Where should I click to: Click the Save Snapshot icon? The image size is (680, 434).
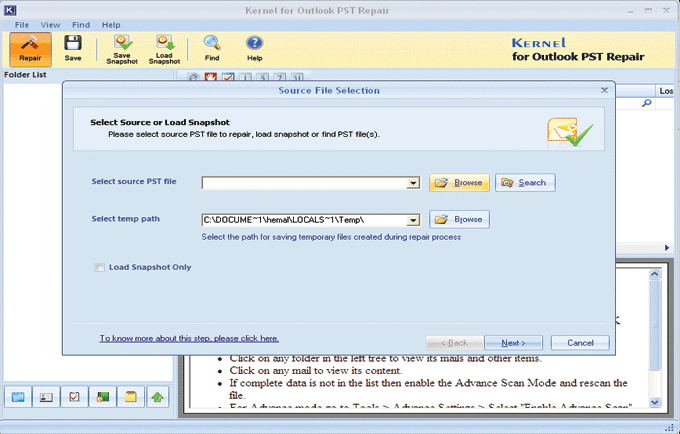coord(122,48)
